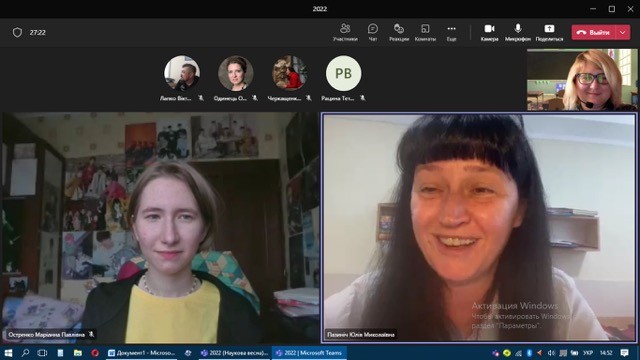Click the meeting shield security icon
This screenshot has height=360, width=640.
tap(17, 32)
